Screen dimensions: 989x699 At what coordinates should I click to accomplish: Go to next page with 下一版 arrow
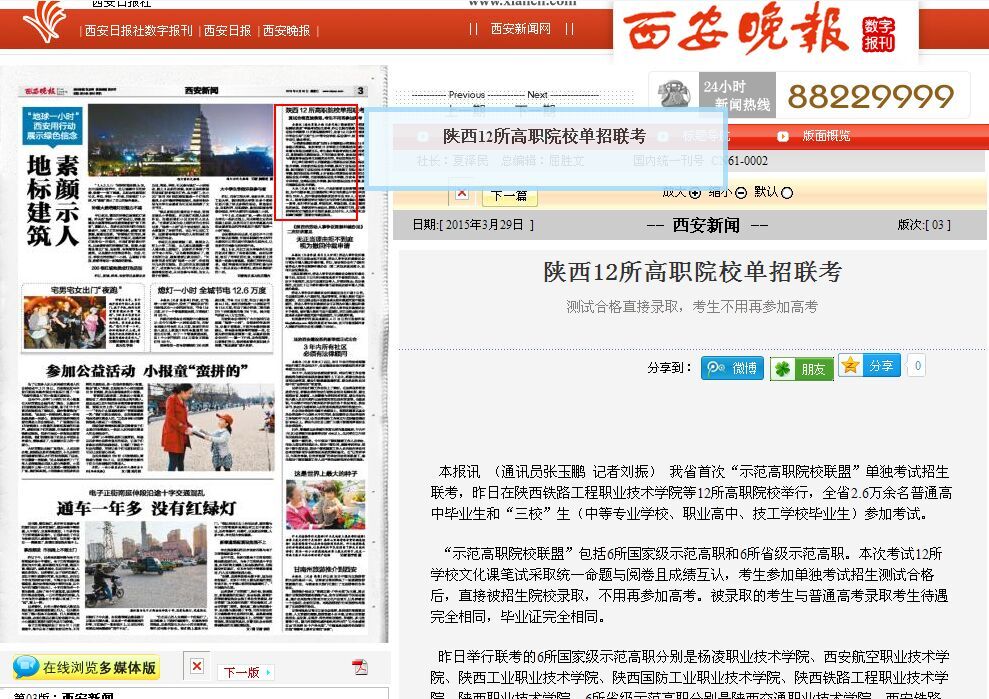(246, 672)
